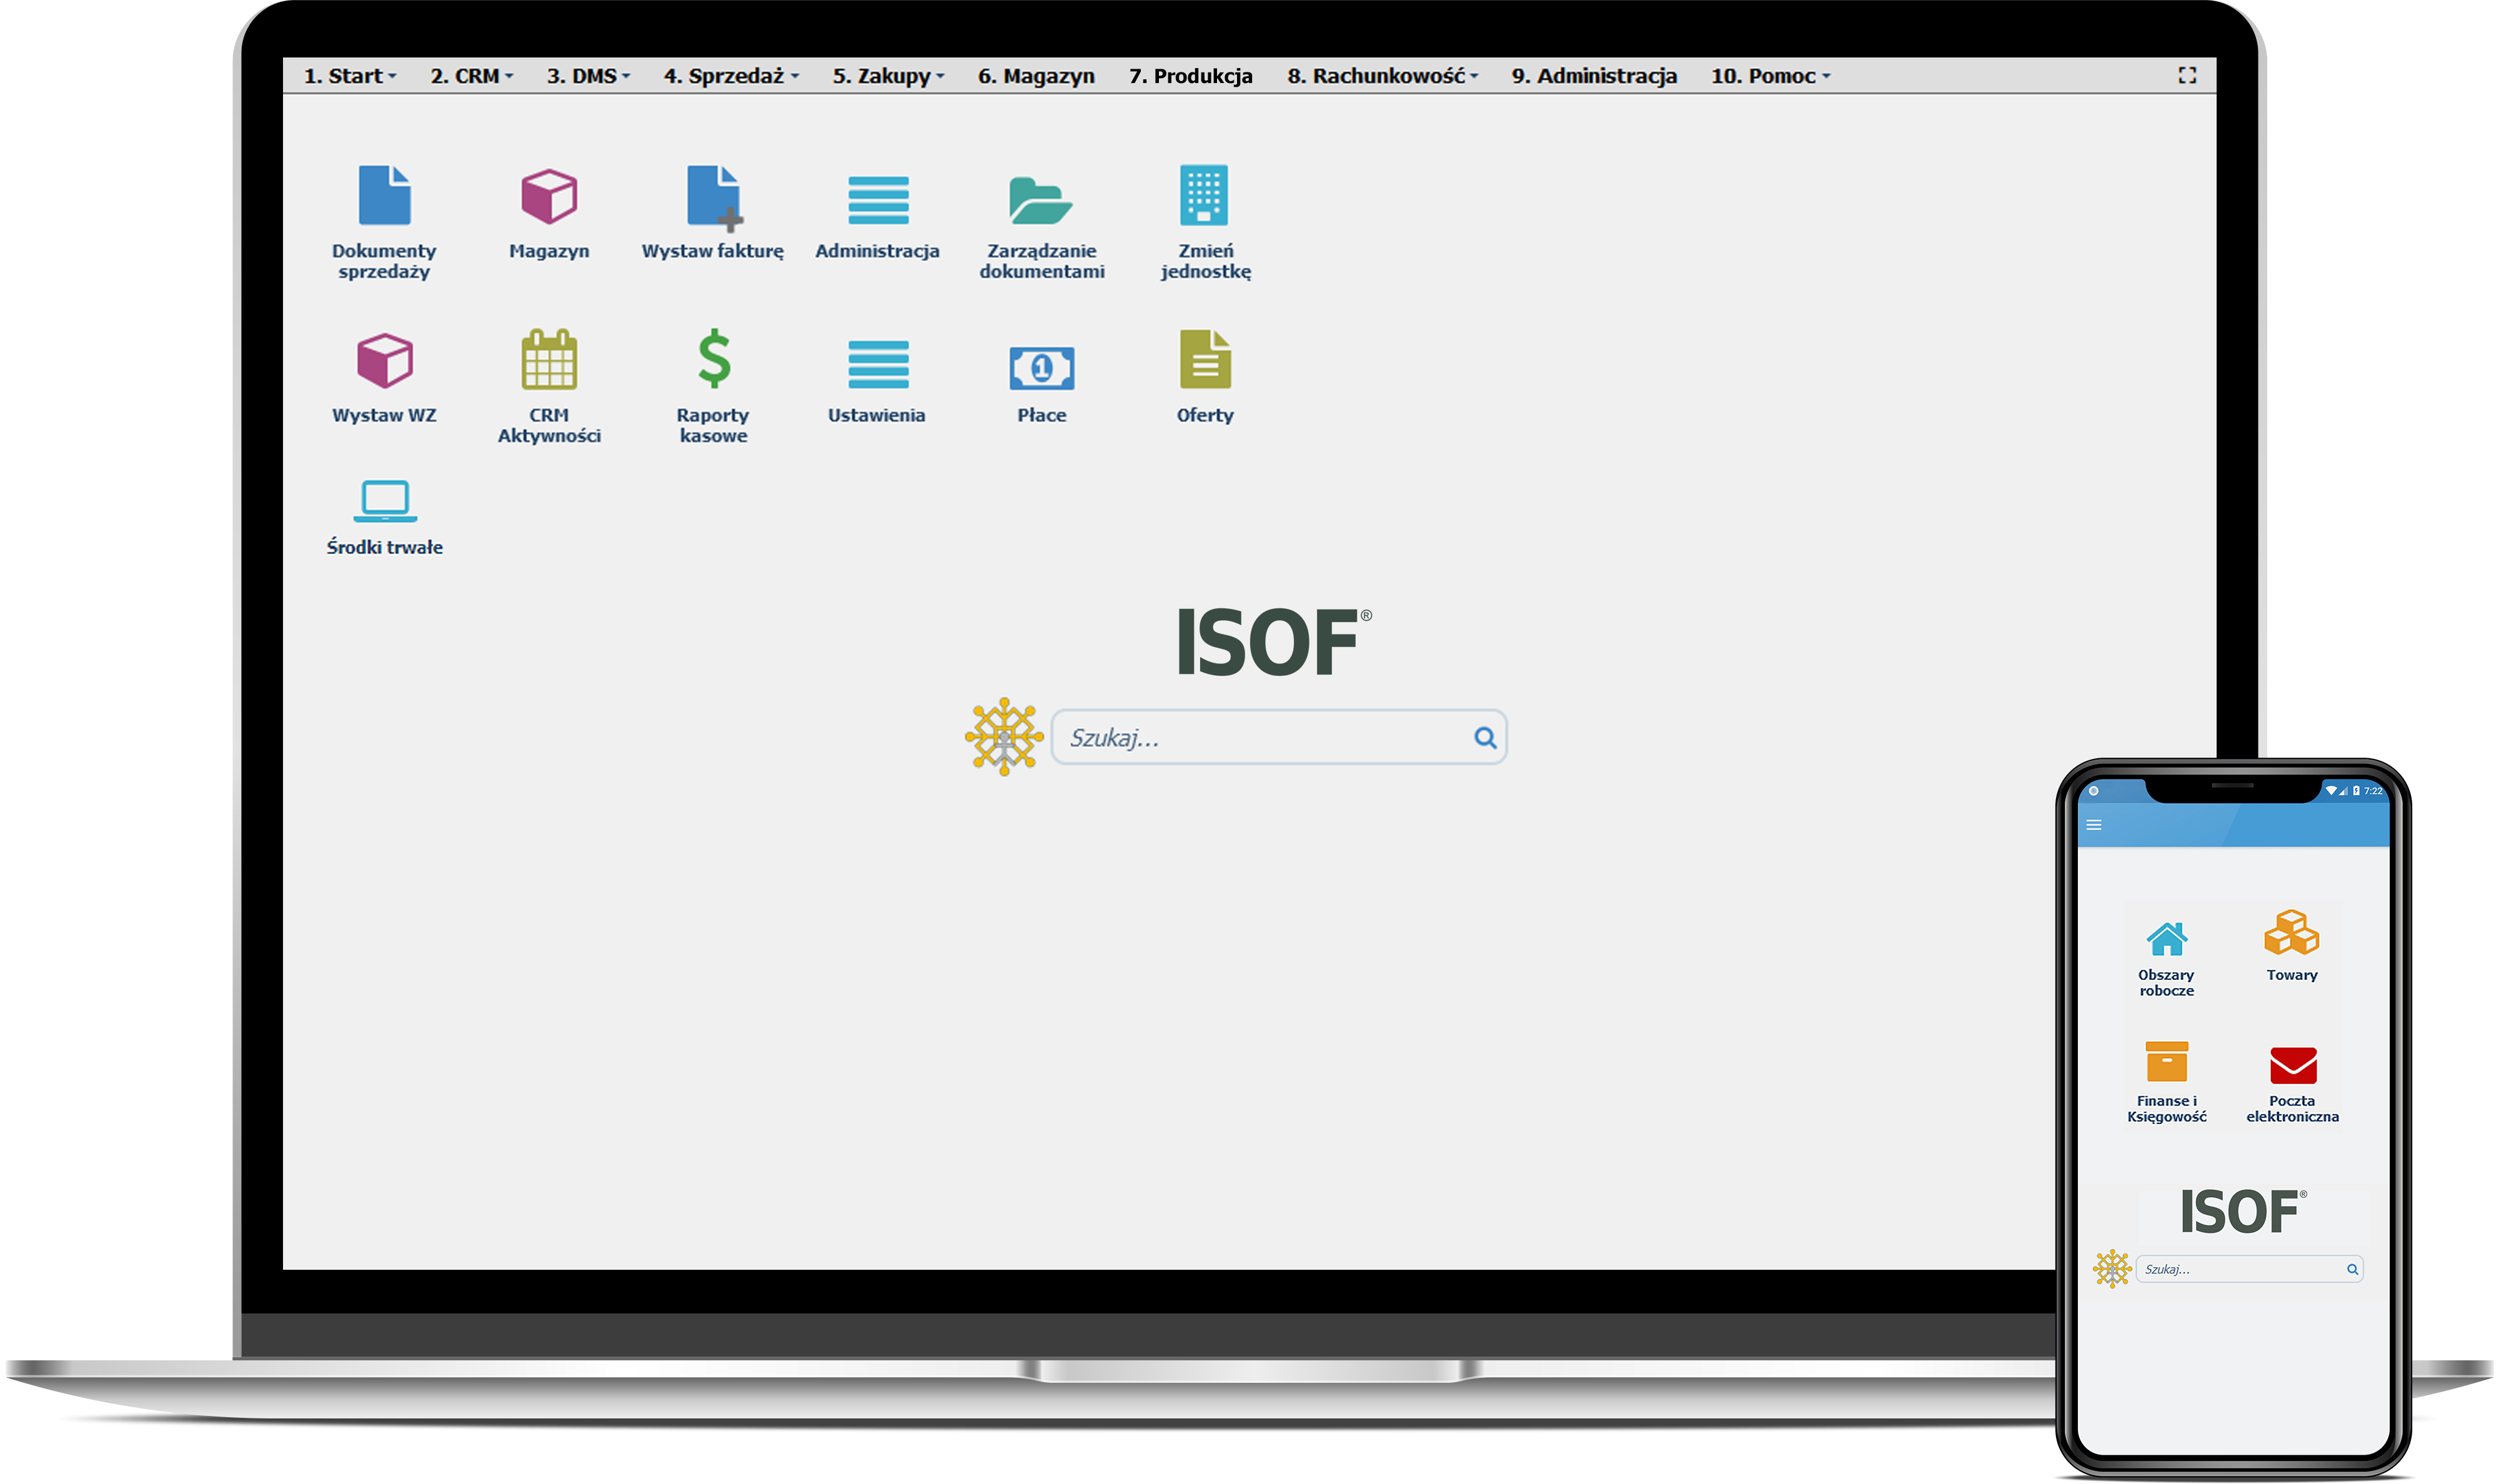This screenshot has width=2499, height=1484.
Task: Expand the 4. Sprzedaż menu
Action: [x=731, y=76]
